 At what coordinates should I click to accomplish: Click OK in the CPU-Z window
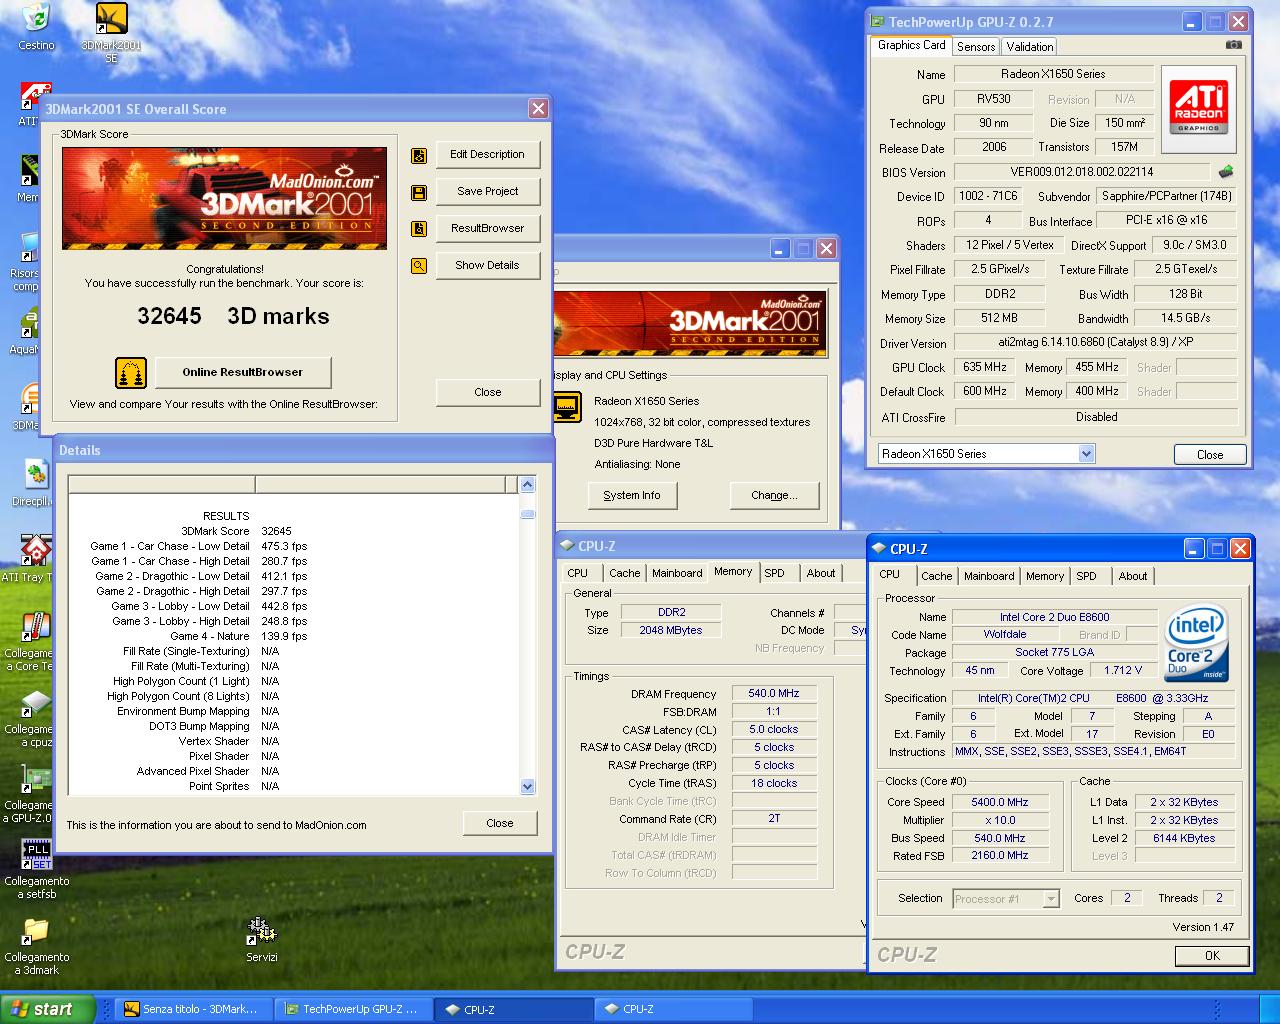click(1212, 956)
